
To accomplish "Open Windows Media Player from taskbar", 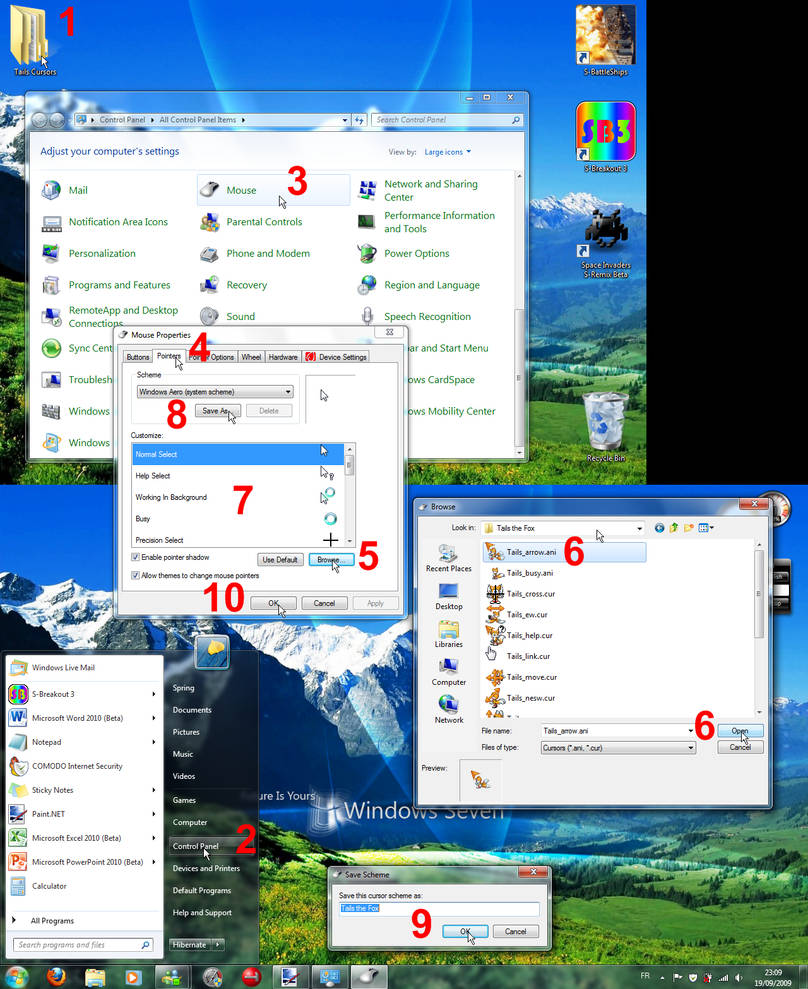I will (x=133, y=977).
